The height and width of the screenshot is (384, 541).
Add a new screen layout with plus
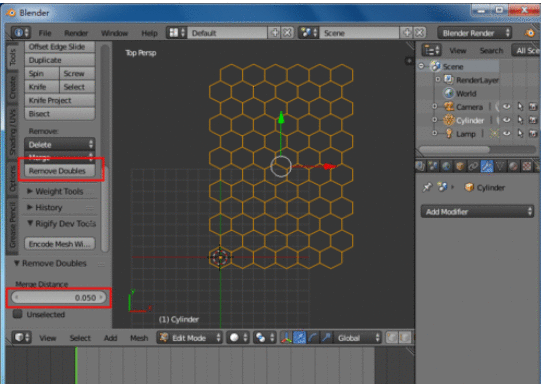275,33
